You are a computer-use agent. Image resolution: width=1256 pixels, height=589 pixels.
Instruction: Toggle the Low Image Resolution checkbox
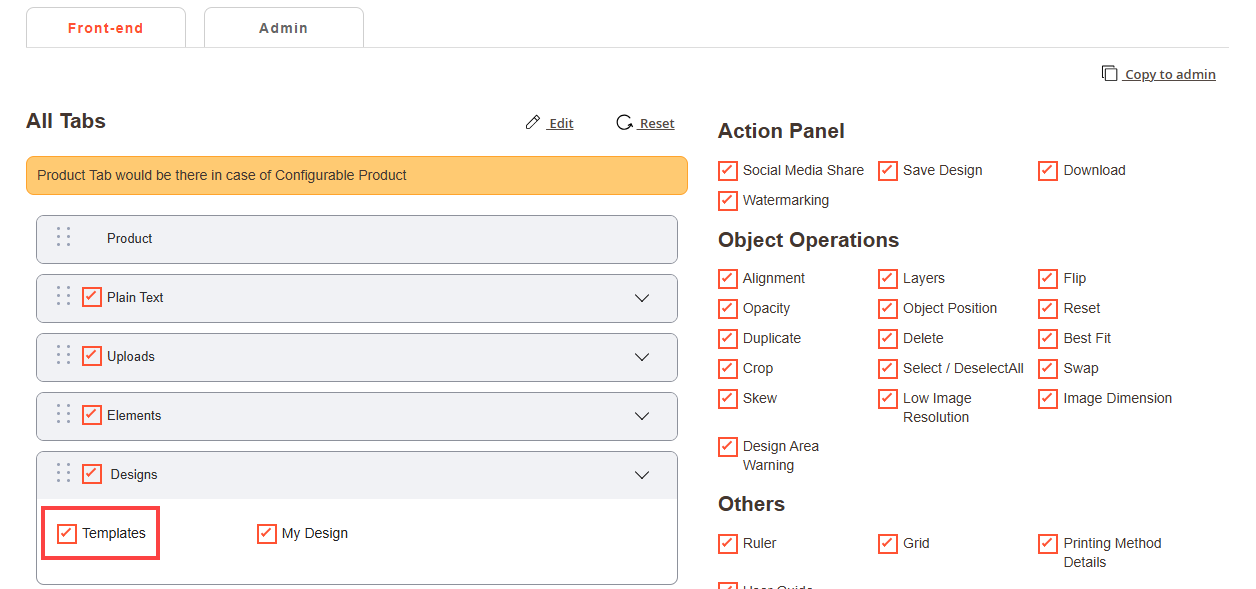888,399
